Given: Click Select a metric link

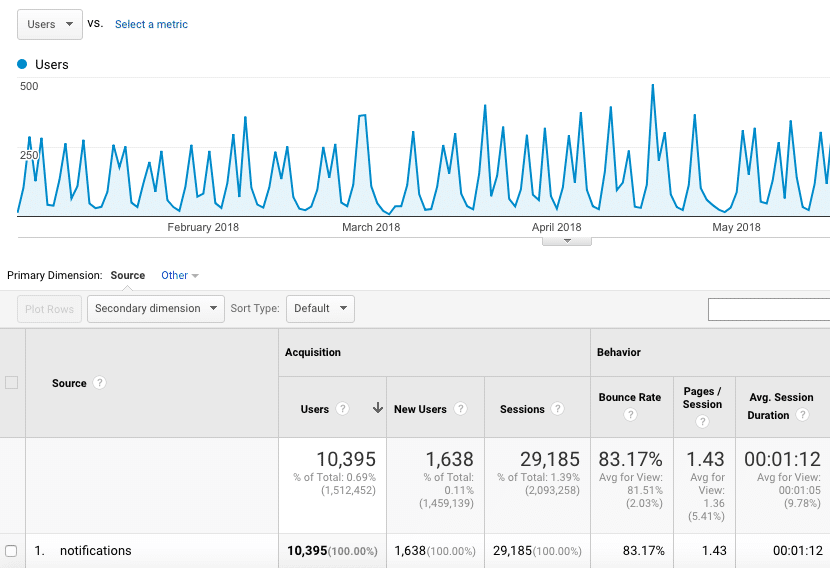Looking at the screenshot, I should (x=151, y=24).
